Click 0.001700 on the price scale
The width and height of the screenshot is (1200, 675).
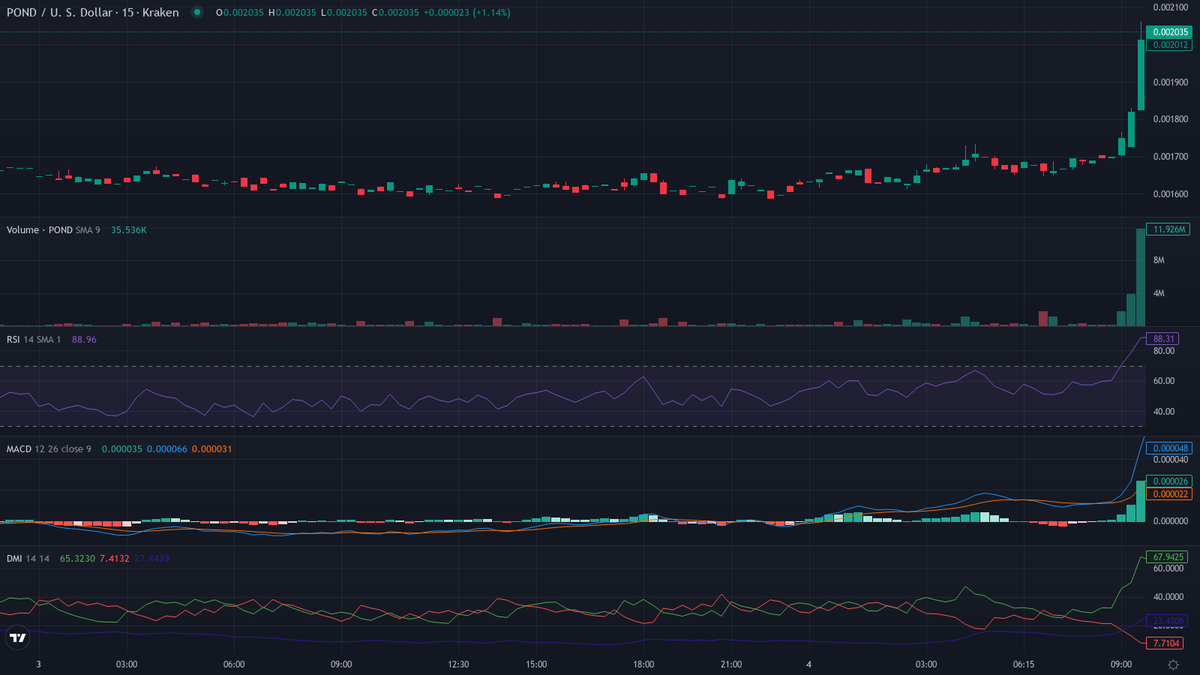[x=1171, y=157]
